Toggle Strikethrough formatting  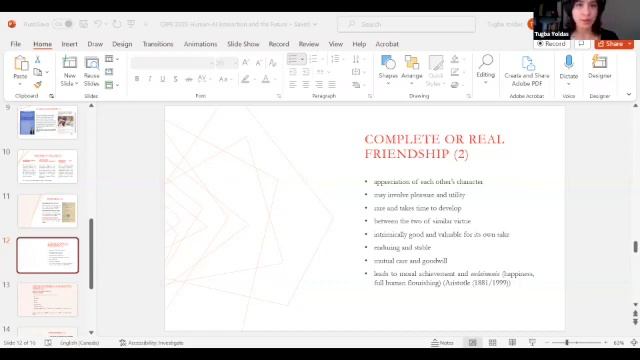click(189, 79)
